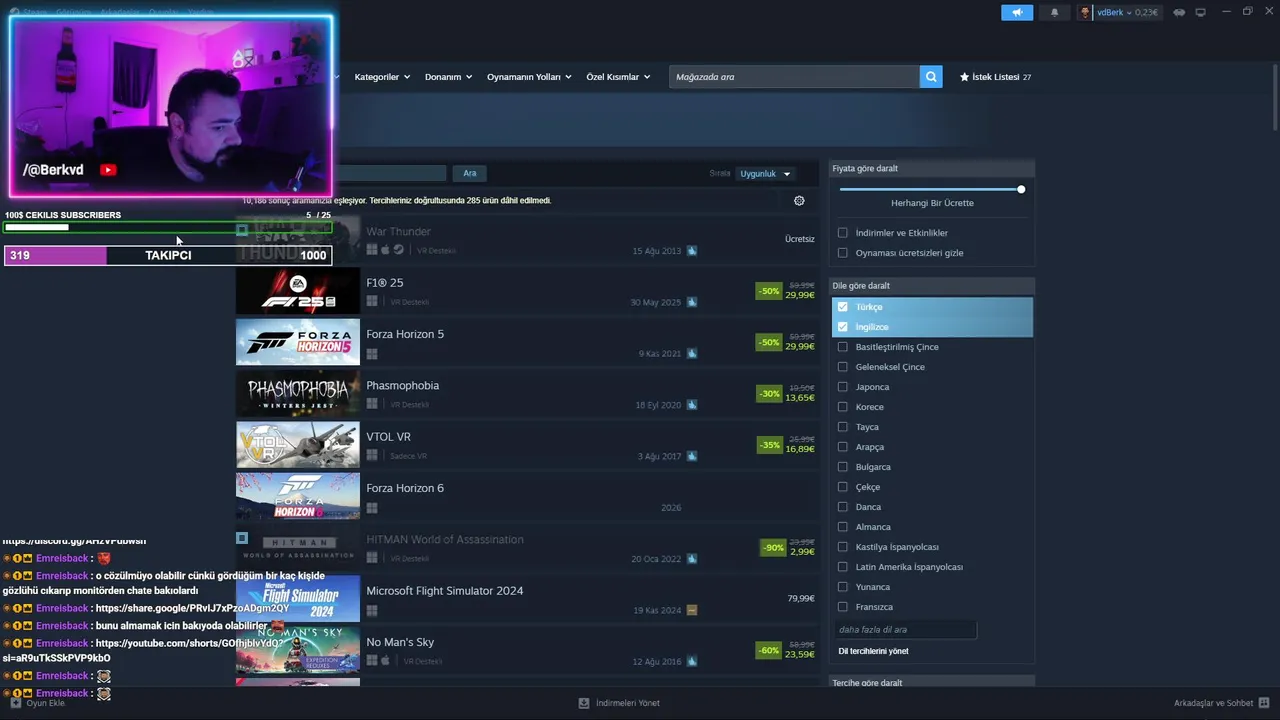This screenshot has height=720, width=1280.
Task: Click Dil tercihlerini yönet link
Action: click(873, 651)
